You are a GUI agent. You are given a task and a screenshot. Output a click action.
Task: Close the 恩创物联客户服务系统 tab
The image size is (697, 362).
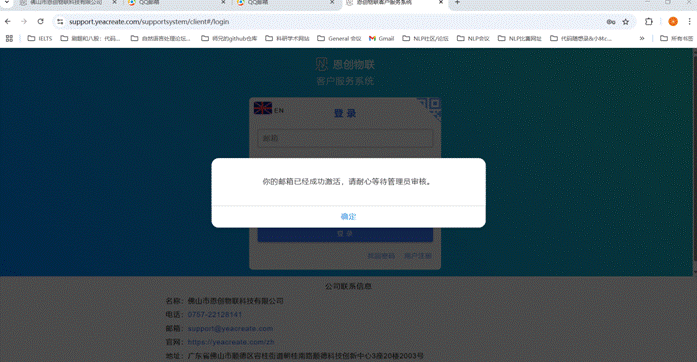tap(441, 3)
